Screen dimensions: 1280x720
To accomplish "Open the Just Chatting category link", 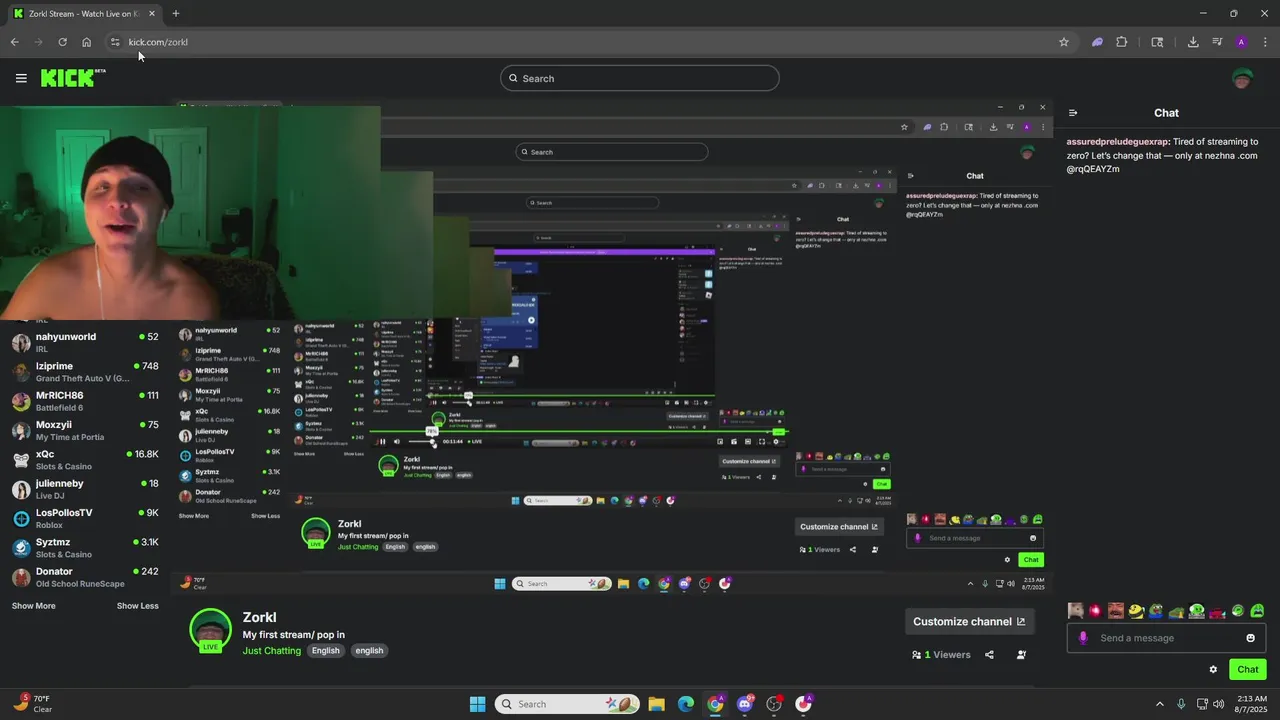I will click(x=271, y=651).
